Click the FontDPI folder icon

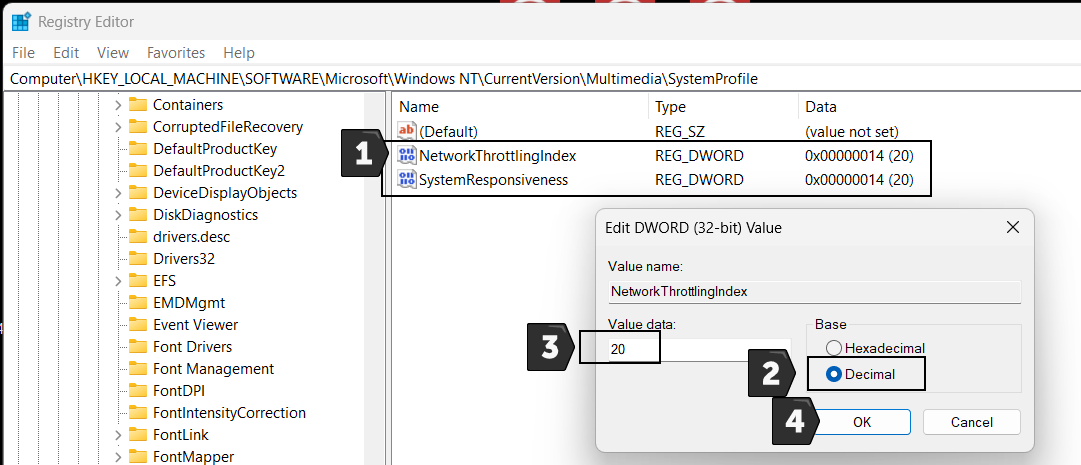point(139,391)
